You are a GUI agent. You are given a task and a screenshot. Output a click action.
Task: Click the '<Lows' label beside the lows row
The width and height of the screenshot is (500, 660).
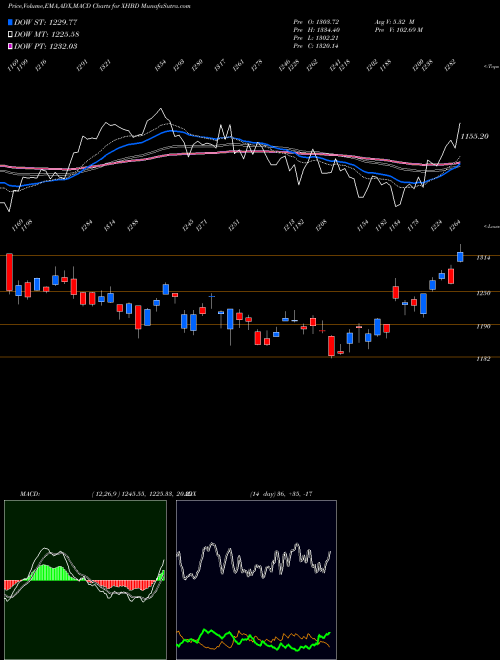coord(491,226)
